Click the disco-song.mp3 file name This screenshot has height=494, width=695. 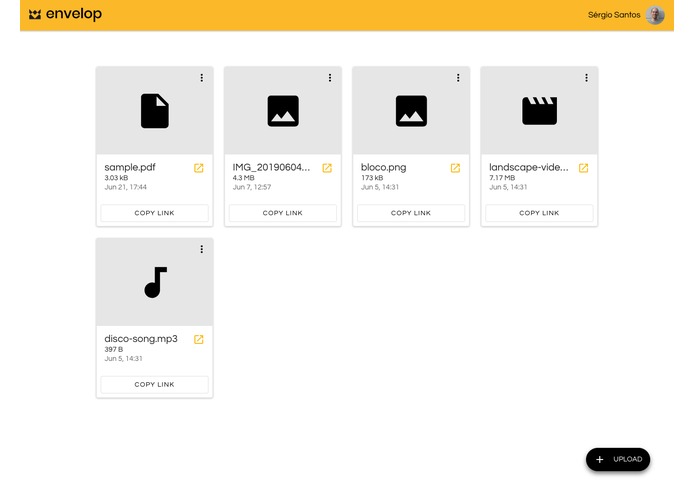point(141,339)
